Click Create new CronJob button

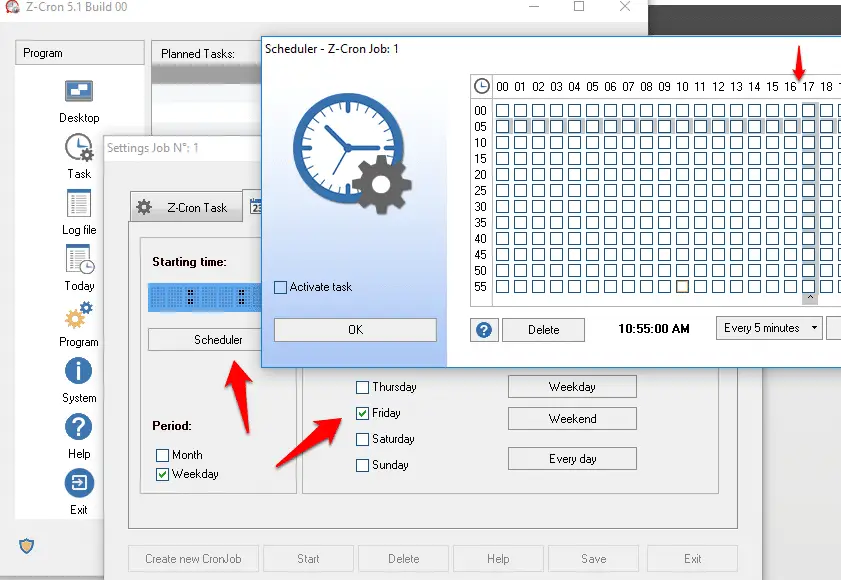click(x=194, y=559)
